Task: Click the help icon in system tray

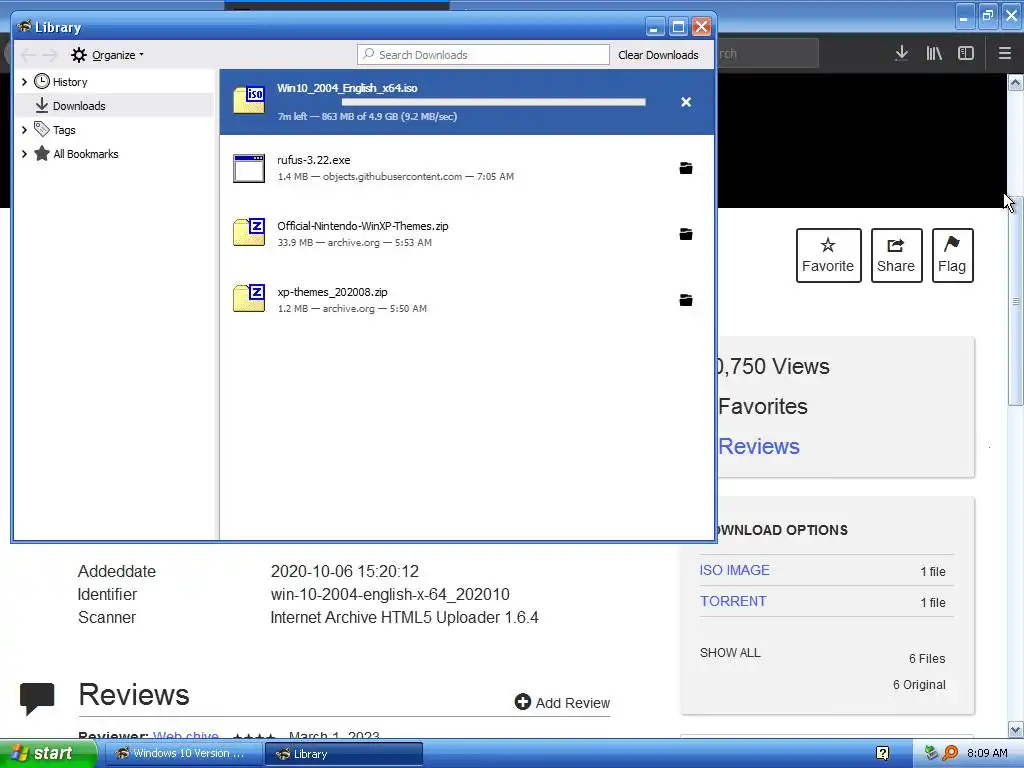Action: [882, 754]
